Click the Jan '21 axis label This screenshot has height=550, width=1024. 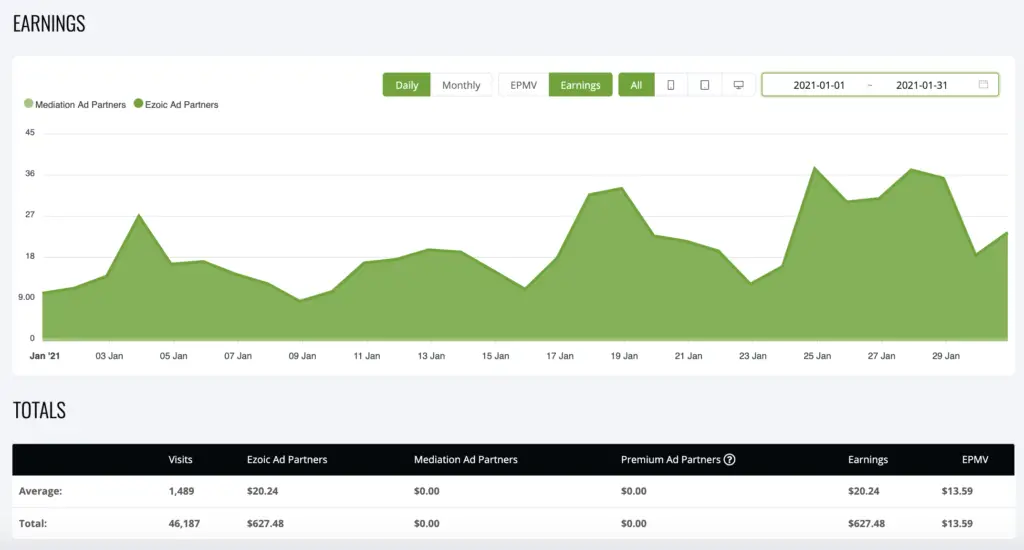(x=44, y=356)
